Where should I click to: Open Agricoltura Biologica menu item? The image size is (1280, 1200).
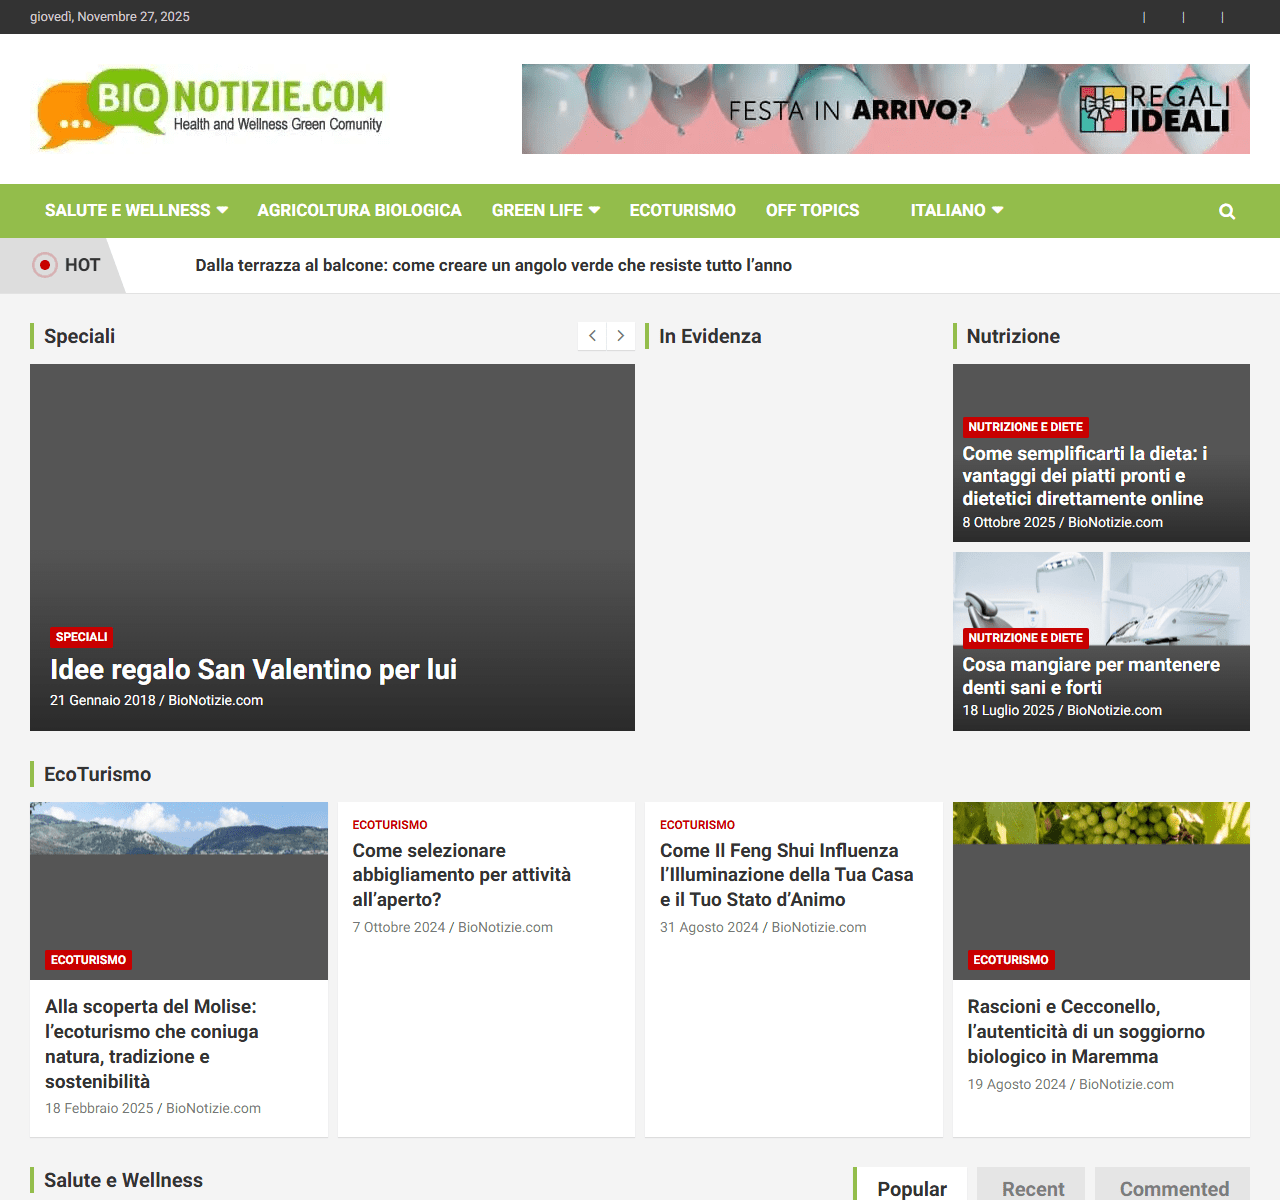click(359, 211)
